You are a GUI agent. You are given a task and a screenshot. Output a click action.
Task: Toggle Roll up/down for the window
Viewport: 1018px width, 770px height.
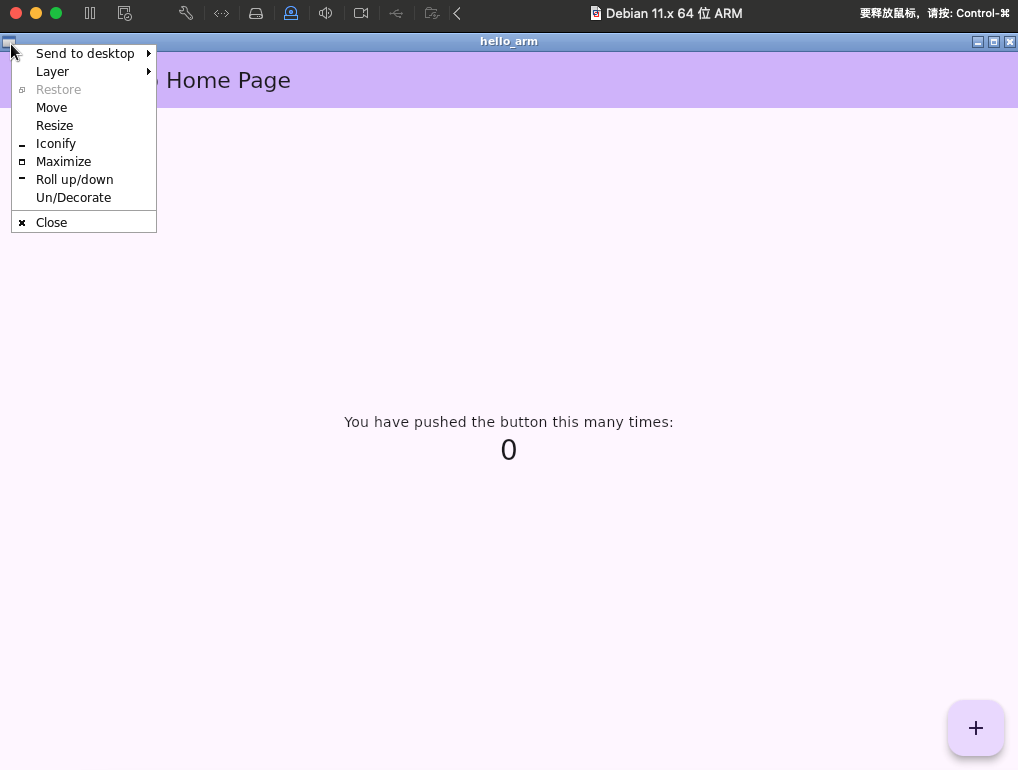click(75, 179)
